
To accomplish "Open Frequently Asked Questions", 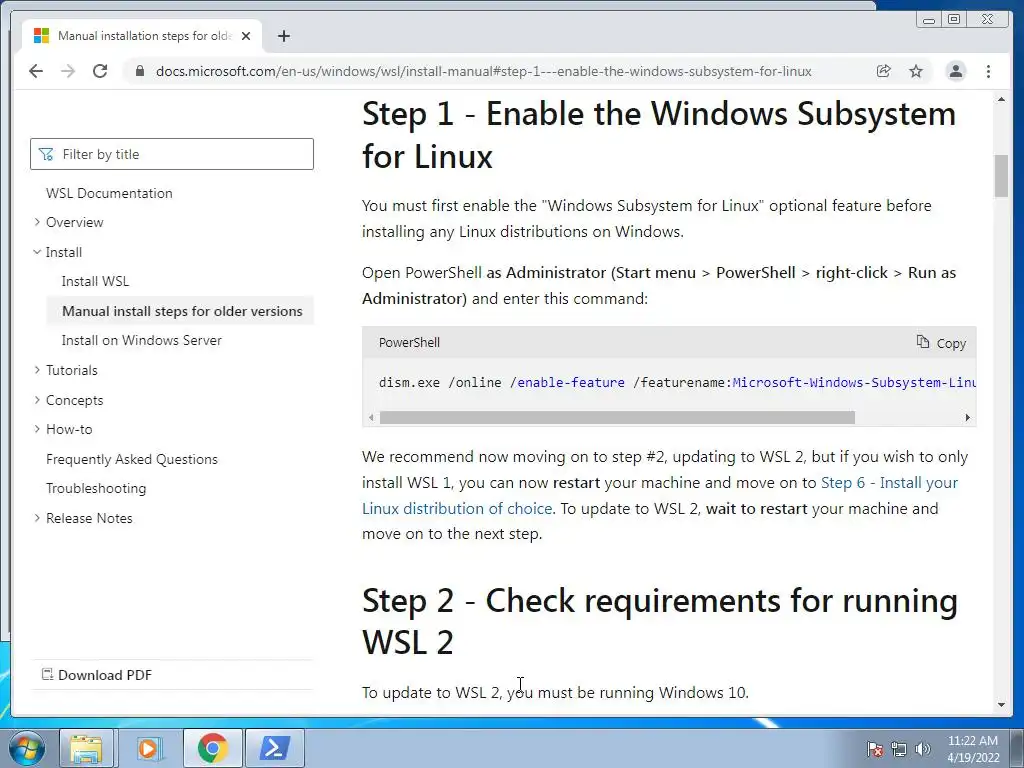I will pyautogui.click(x=132, y=459).
